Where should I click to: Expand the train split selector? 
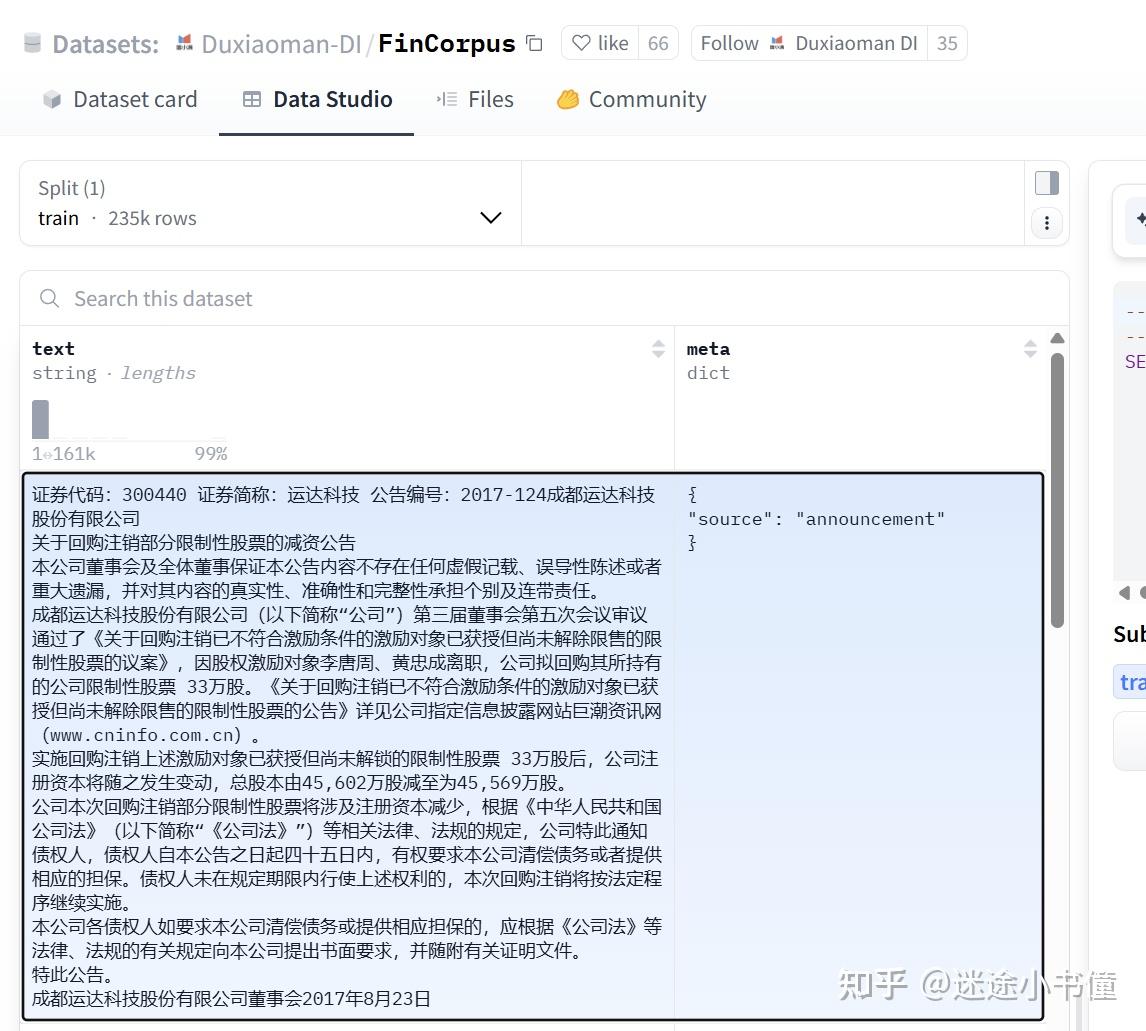pyautogui.click(x=490, y=217)
